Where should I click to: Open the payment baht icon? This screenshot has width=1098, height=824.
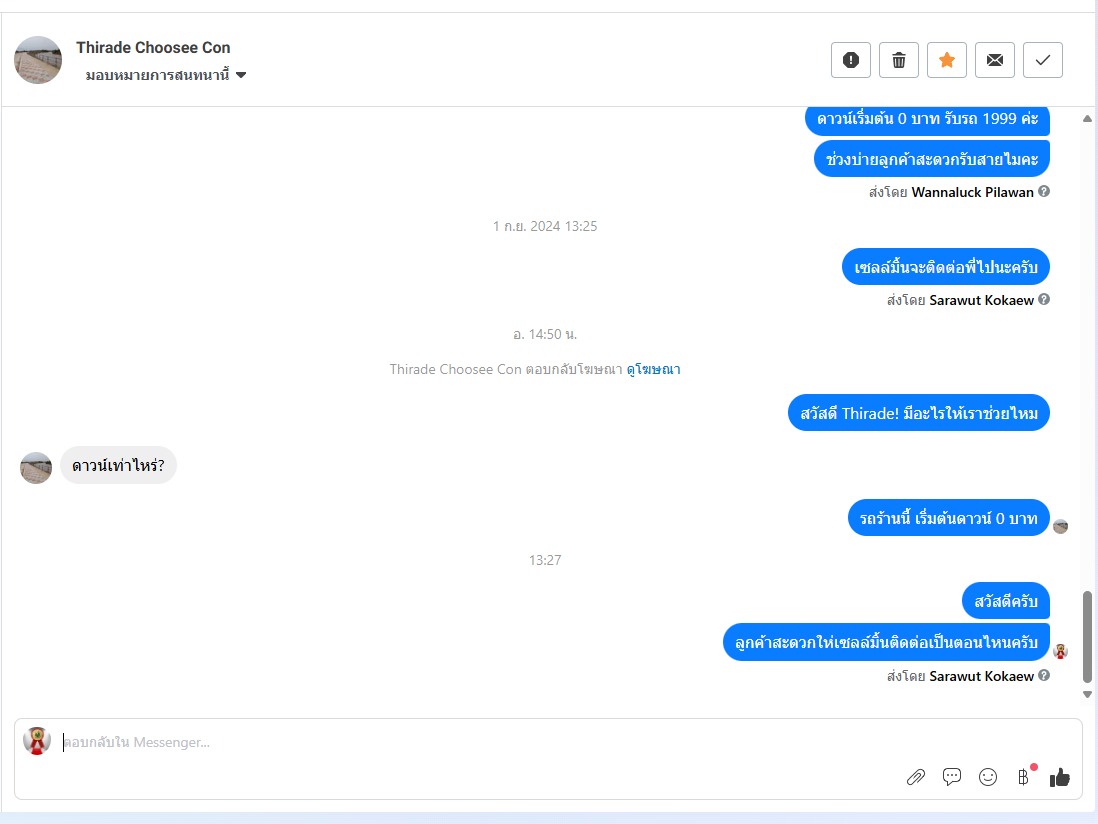[x=1023, y=777]
